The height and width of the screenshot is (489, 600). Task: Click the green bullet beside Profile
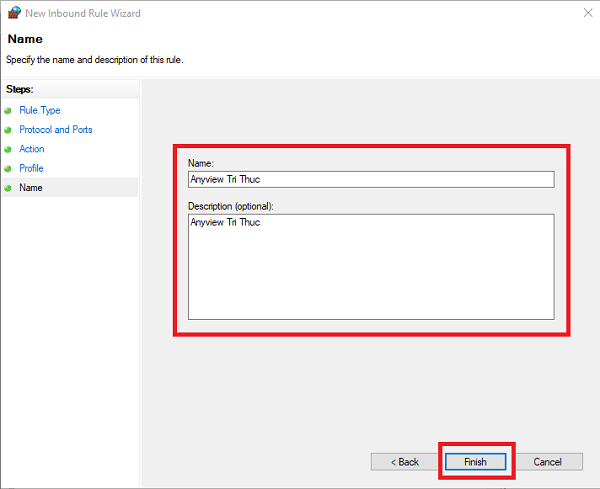click(x=8, y=169)
